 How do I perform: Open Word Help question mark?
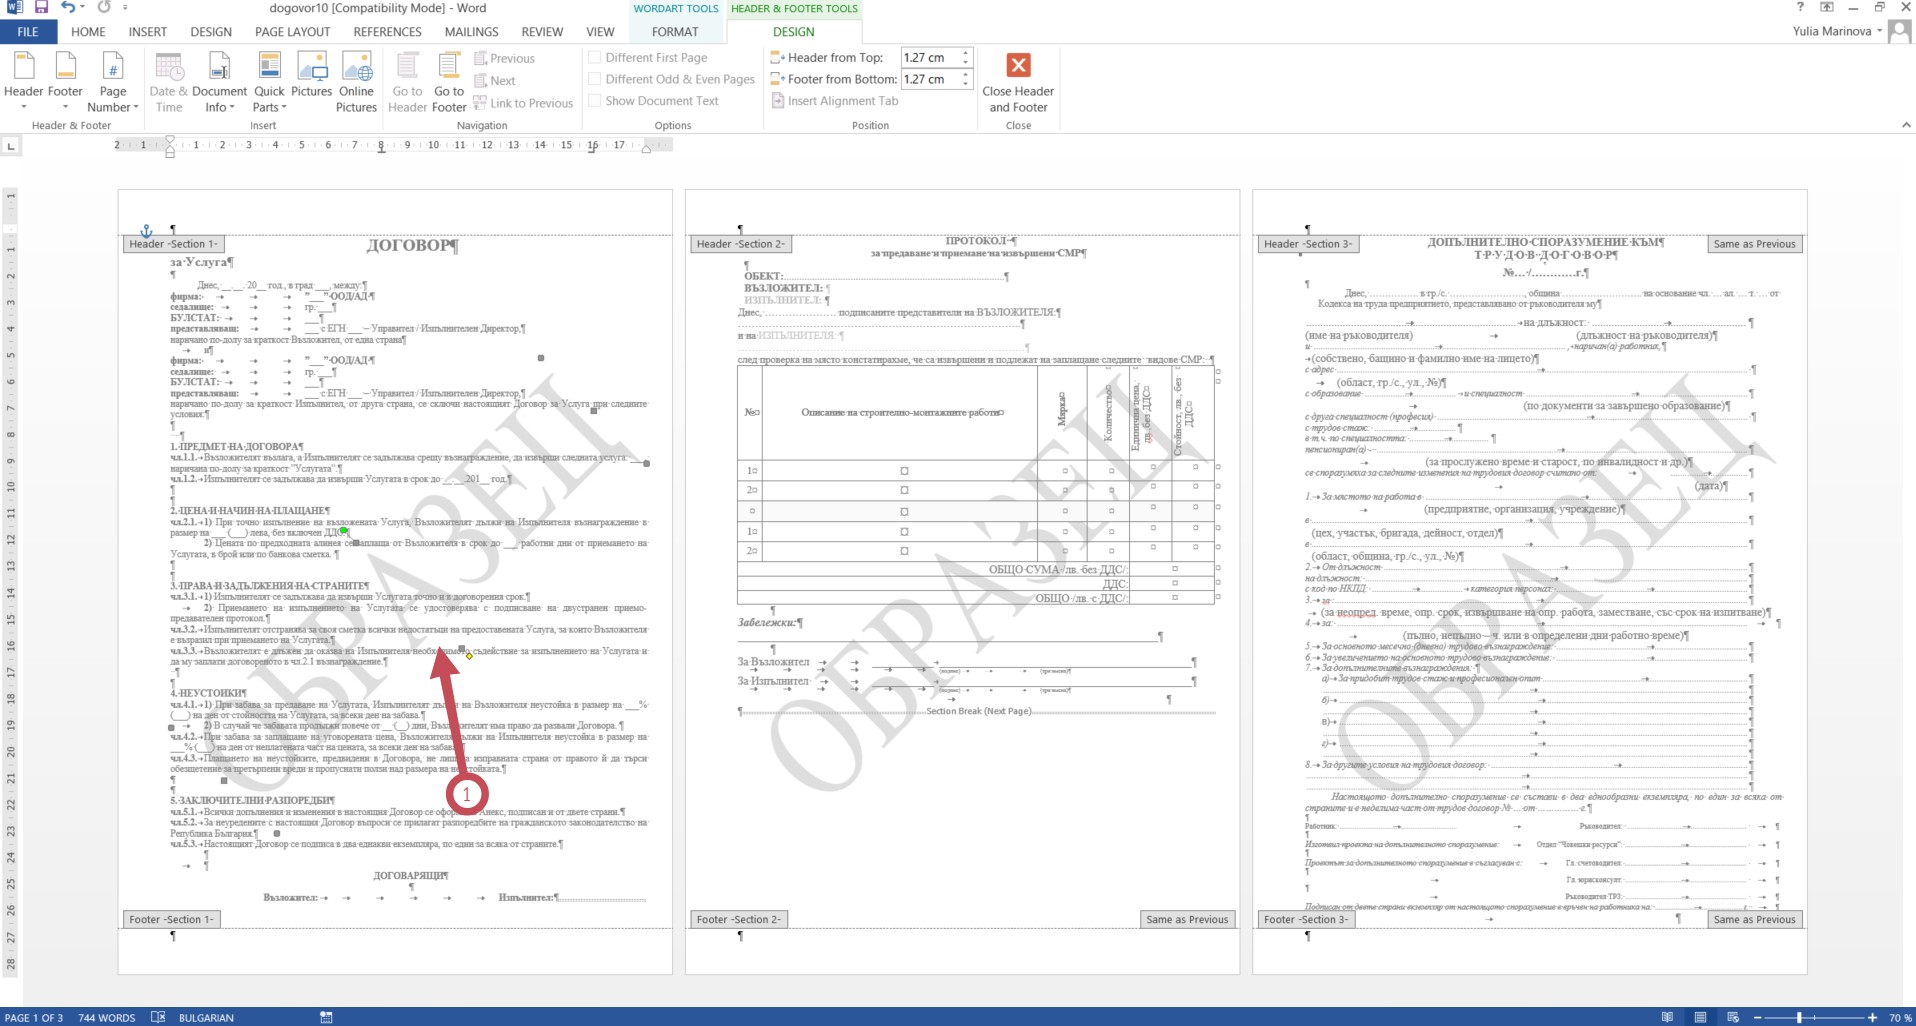tap(1800, 7)
